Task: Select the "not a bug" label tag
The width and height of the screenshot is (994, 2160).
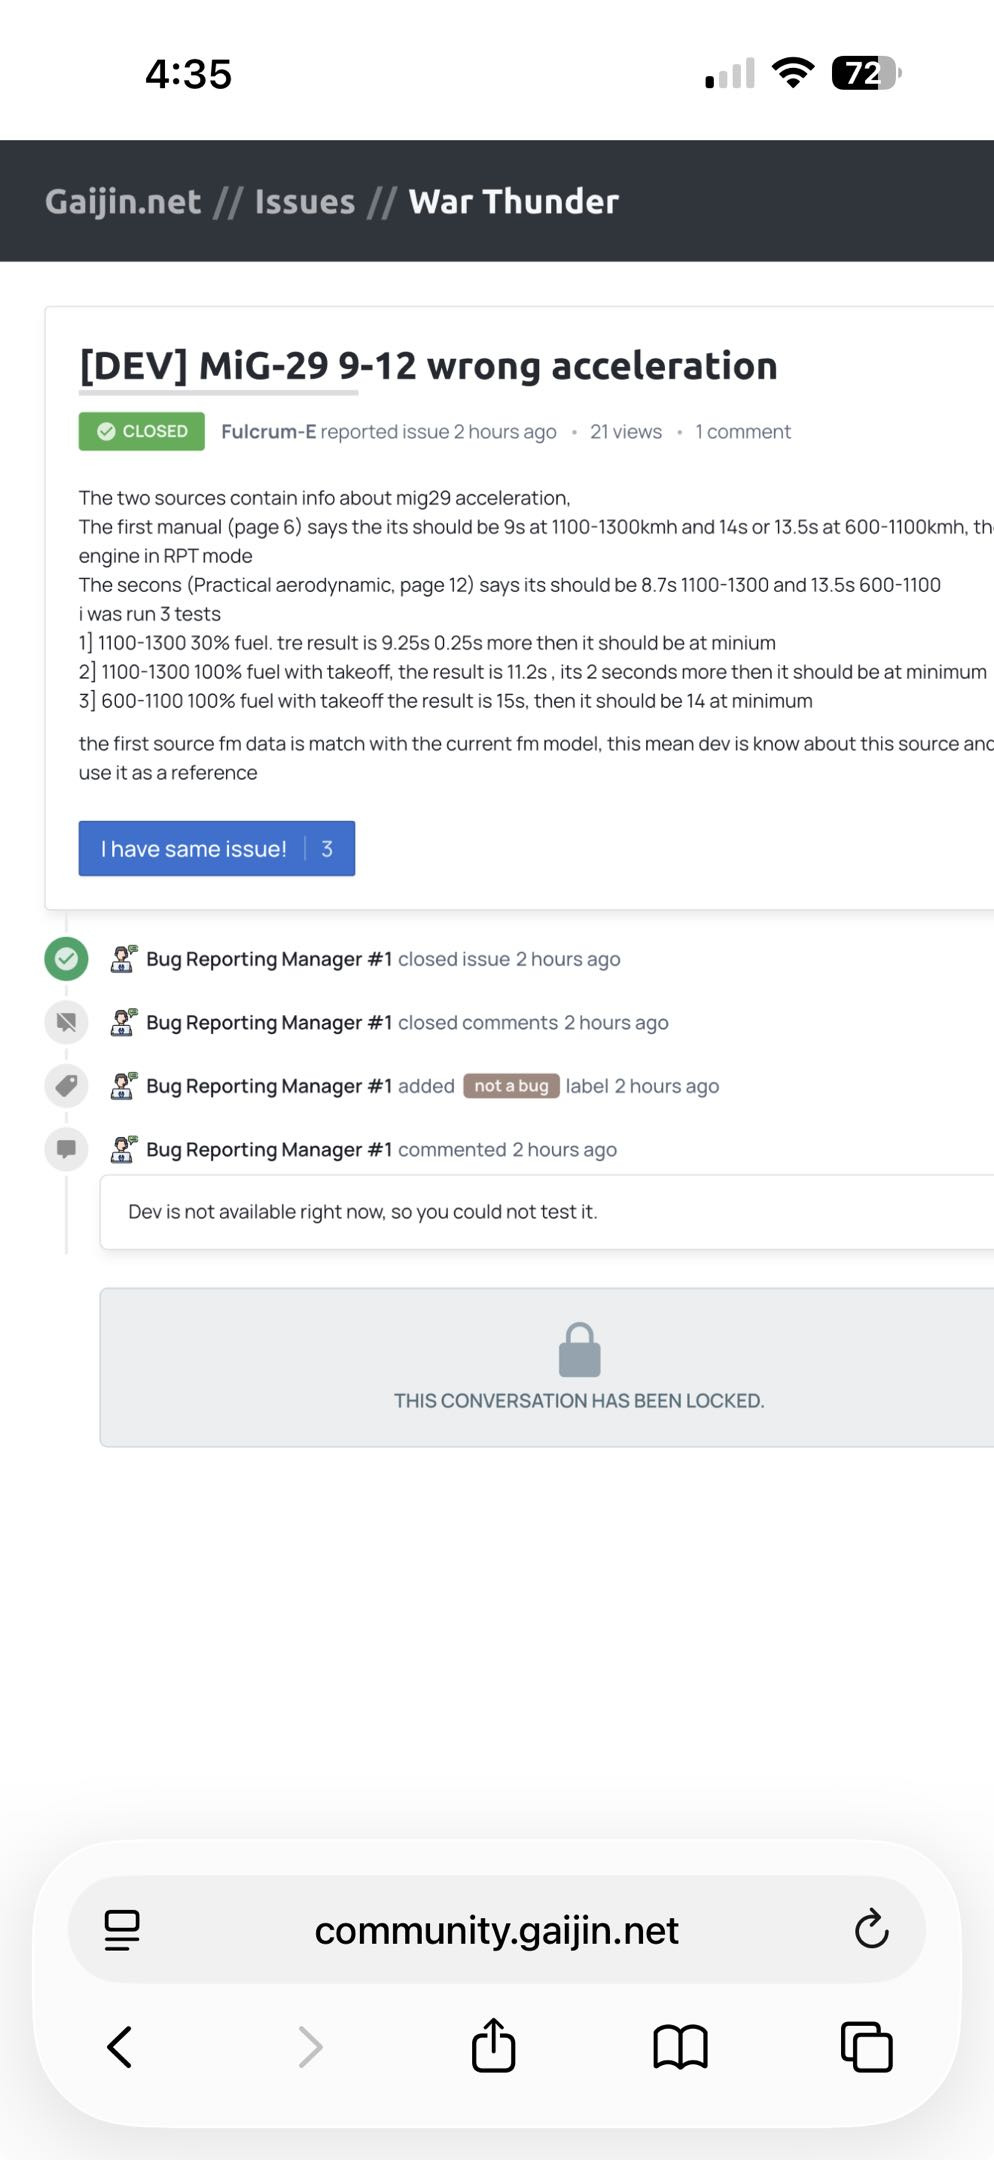Action: tap(511, 1086)
